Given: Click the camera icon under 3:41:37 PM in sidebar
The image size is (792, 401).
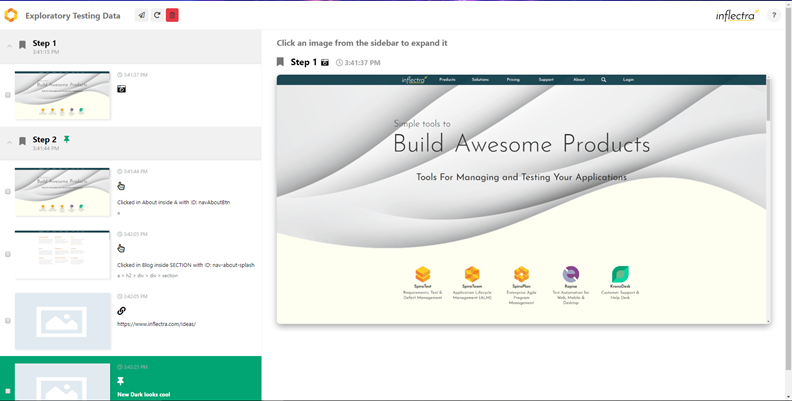Looking at the screenshot, I should click(x=122, y=89).
